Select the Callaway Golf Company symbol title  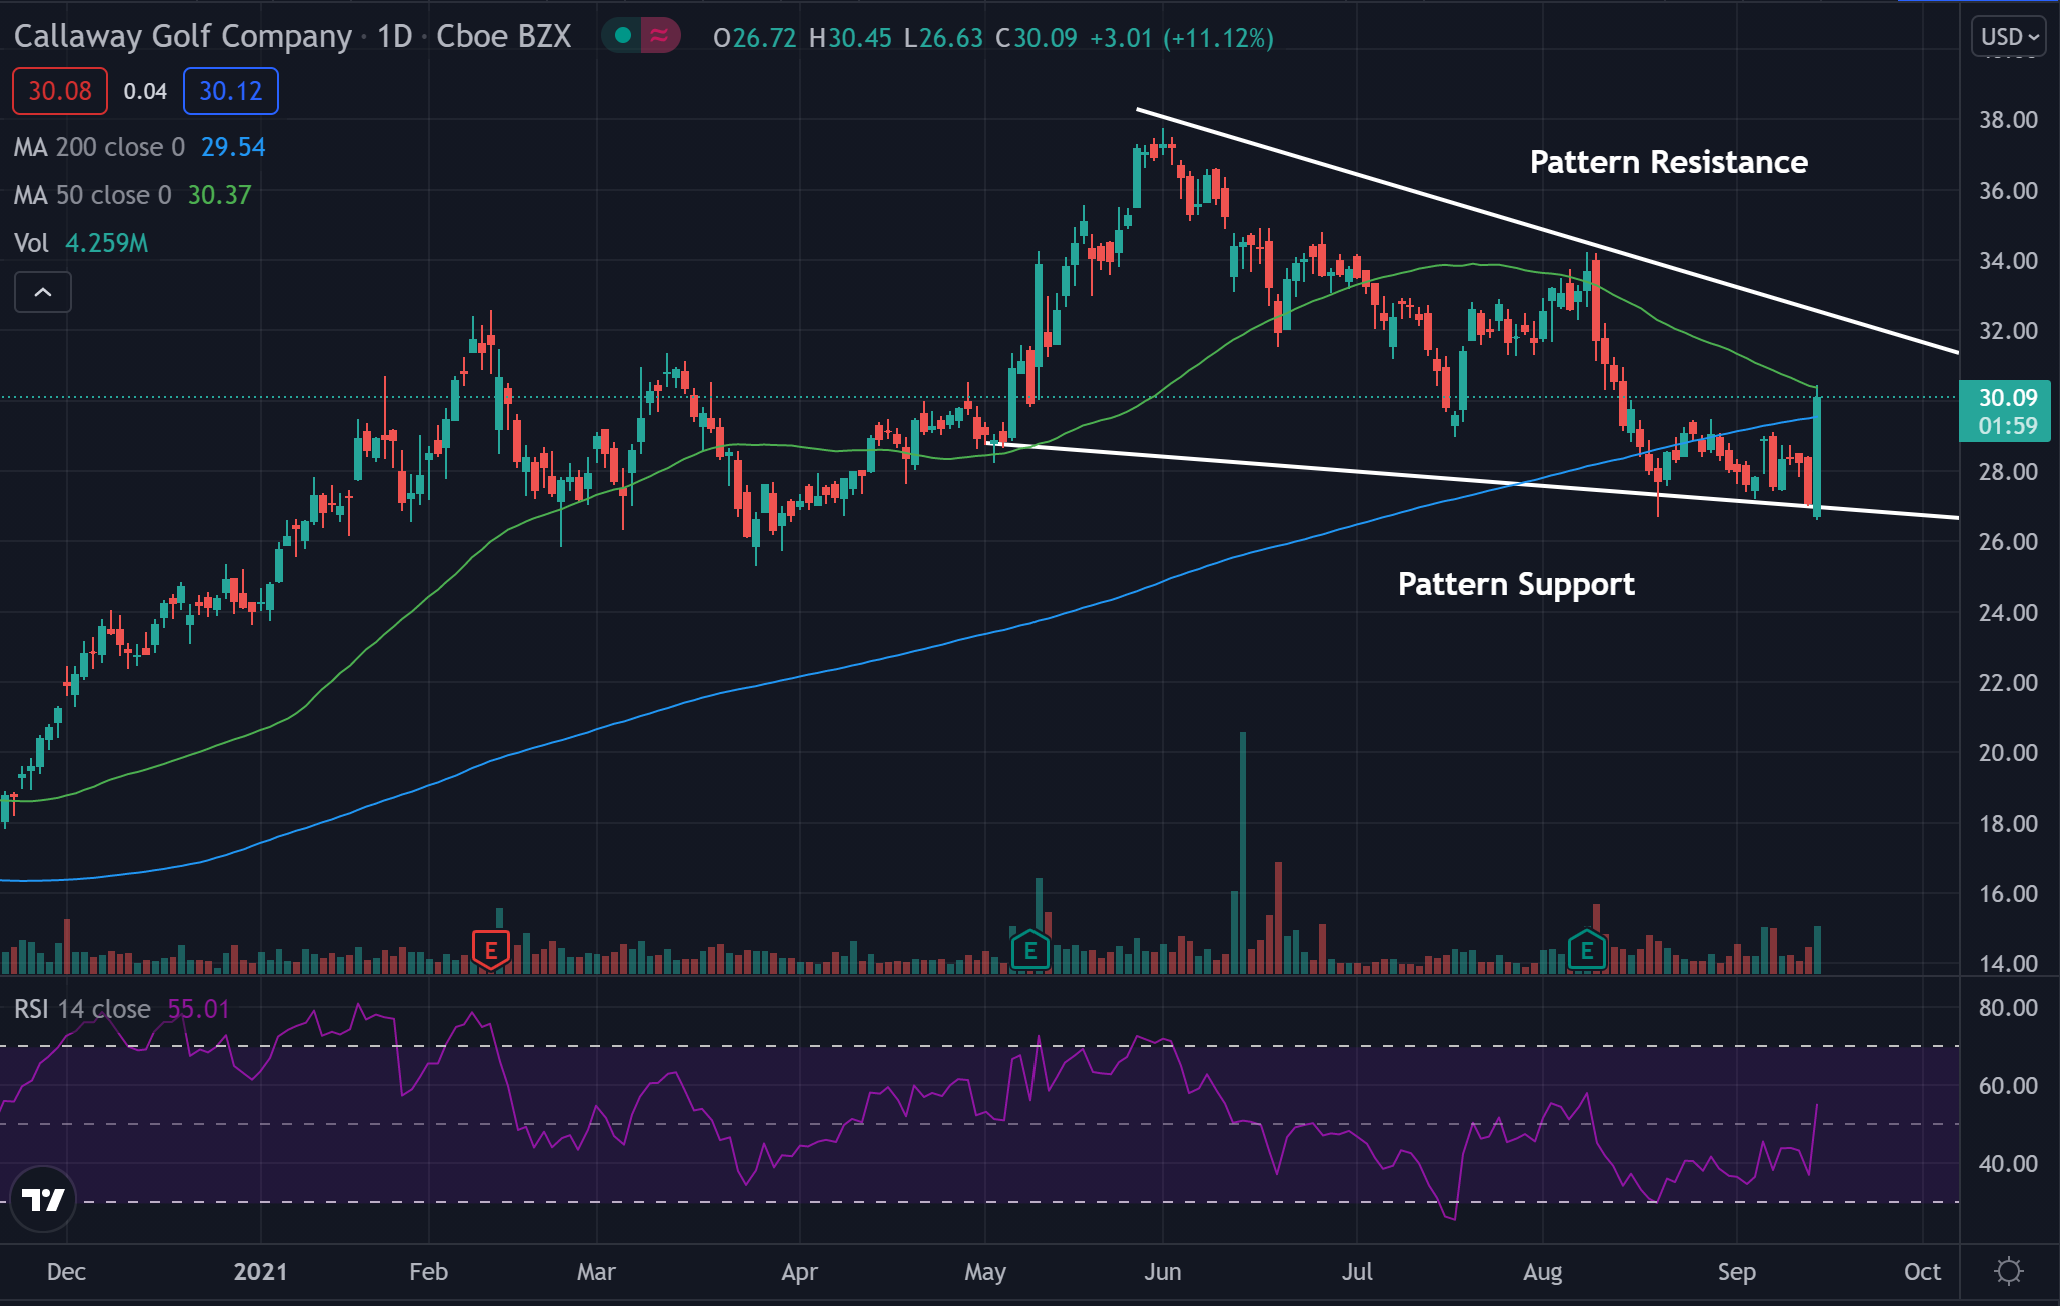coord(183,36)
